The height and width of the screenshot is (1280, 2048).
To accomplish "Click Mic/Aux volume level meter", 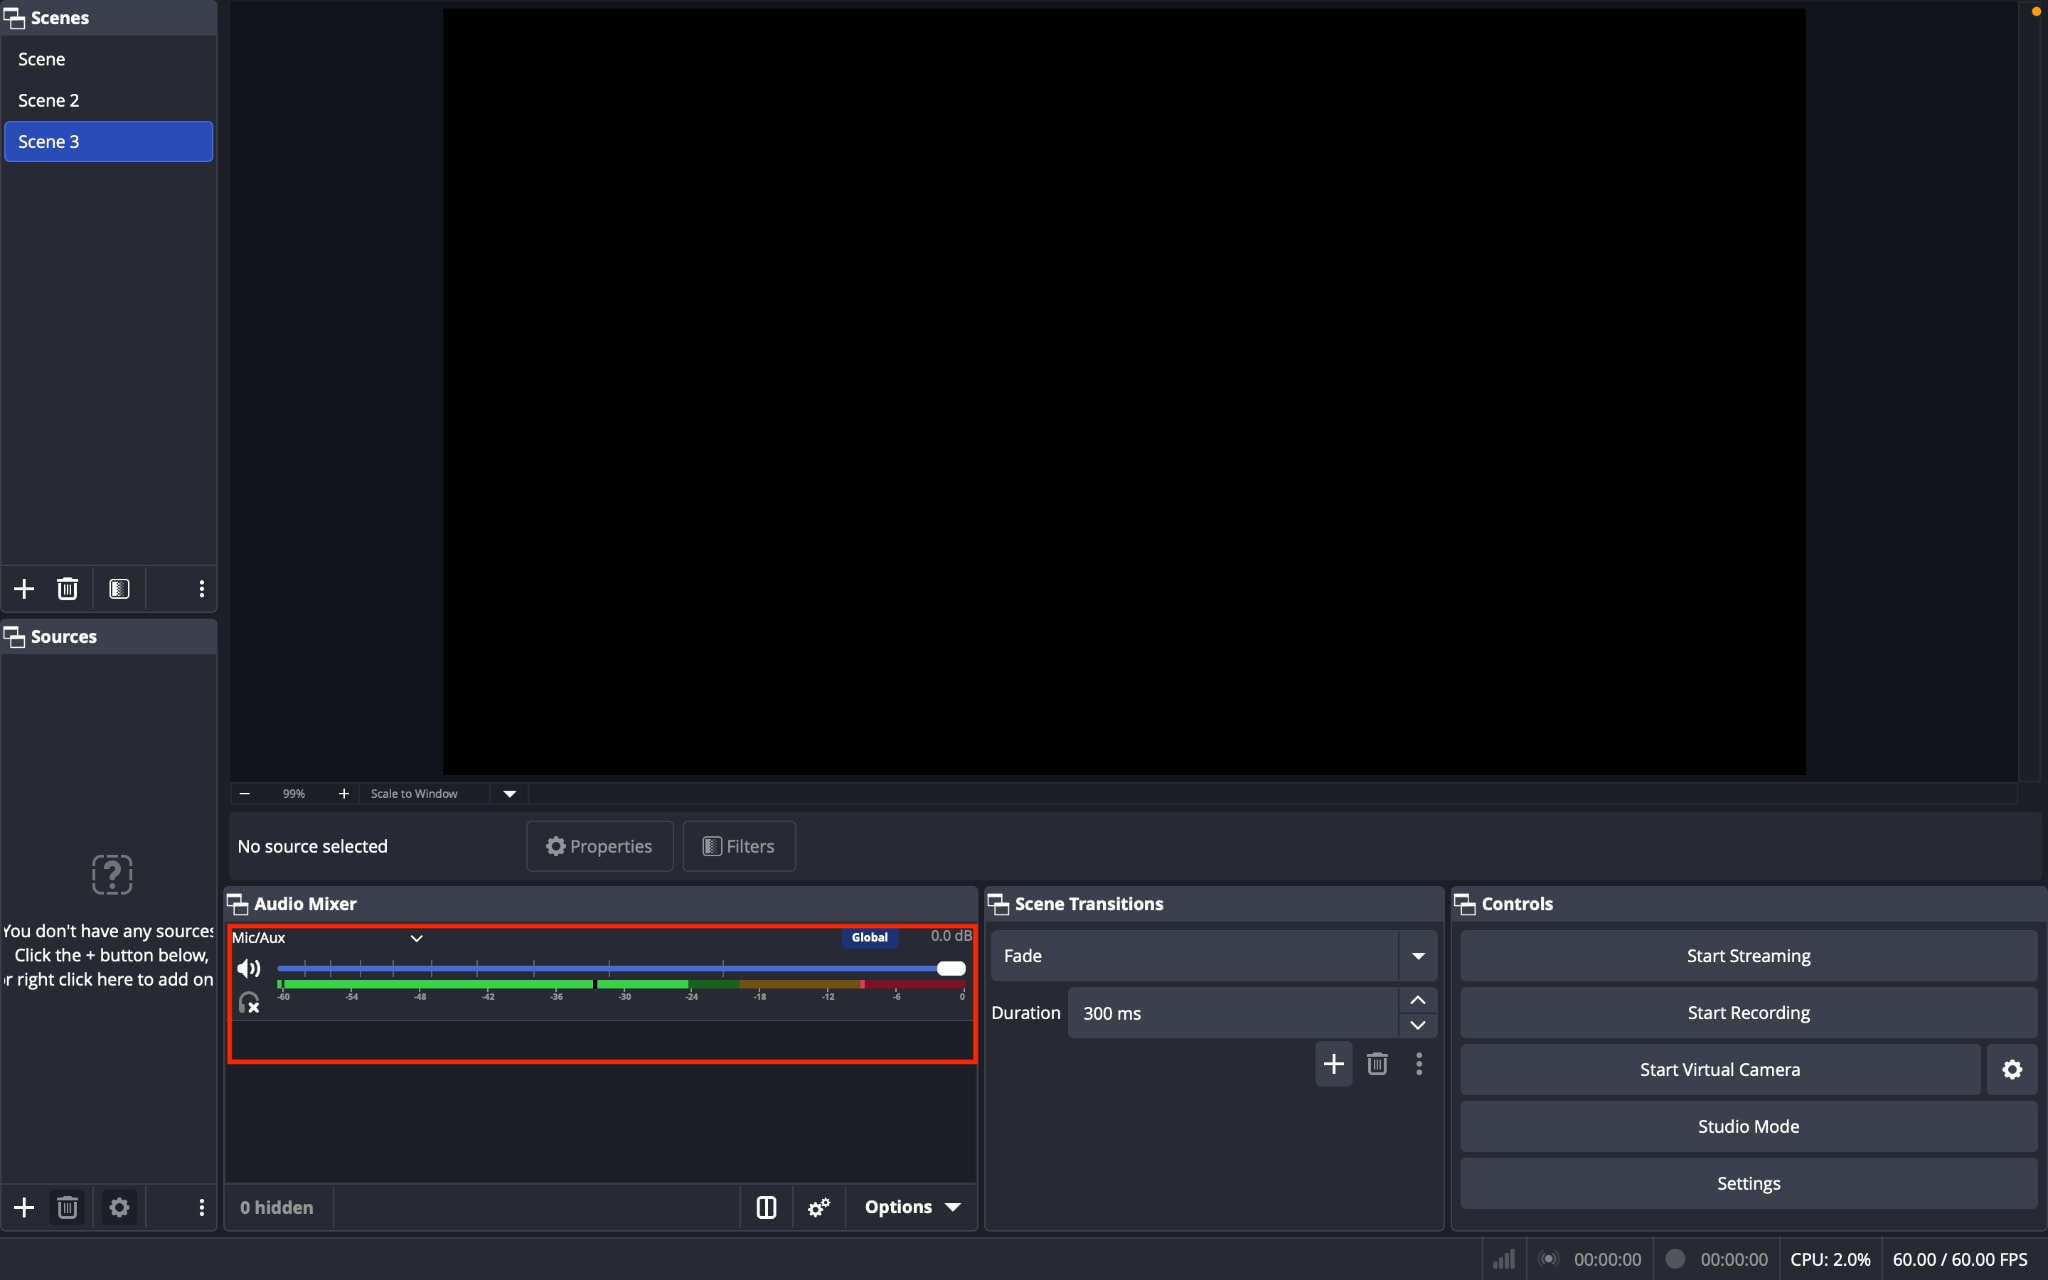I will pyautogui.click(x=621, y=985).
